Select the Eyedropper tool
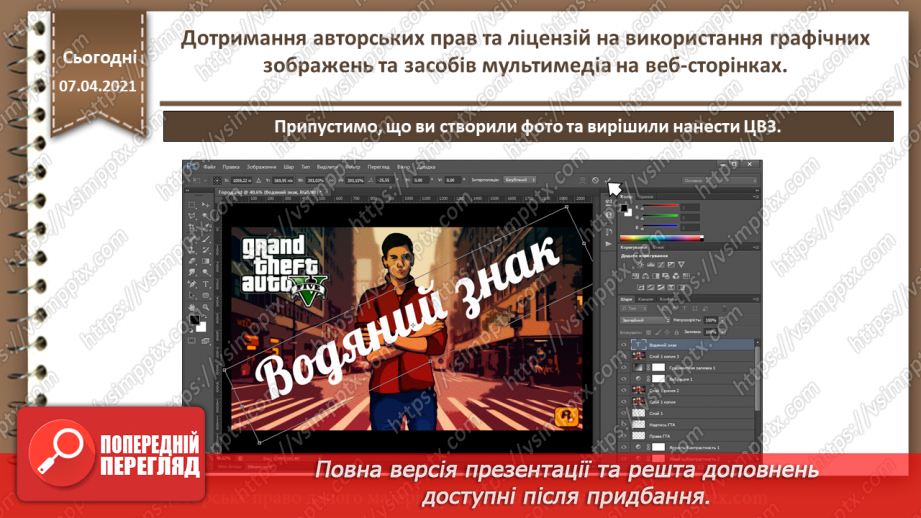 pyautogui.click(x=206, y=227)
